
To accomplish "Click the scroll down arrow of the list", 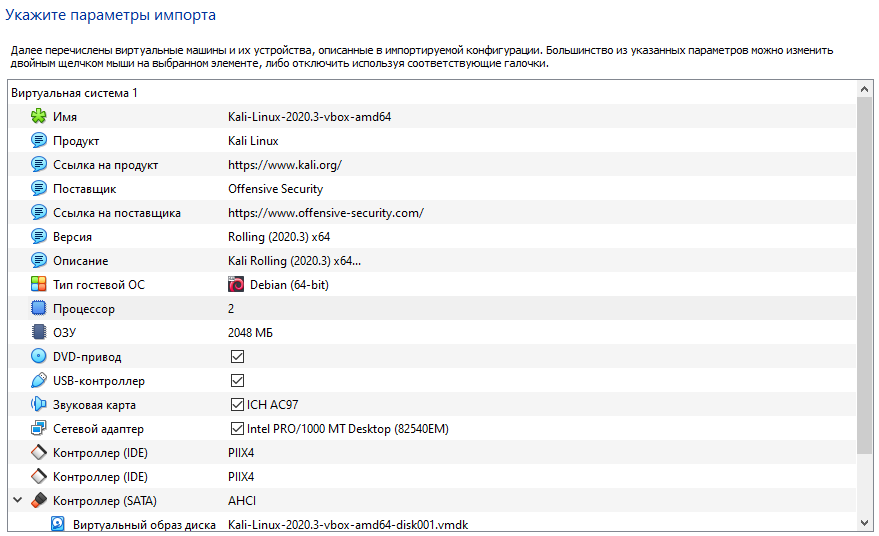I will tap(864, 523).
